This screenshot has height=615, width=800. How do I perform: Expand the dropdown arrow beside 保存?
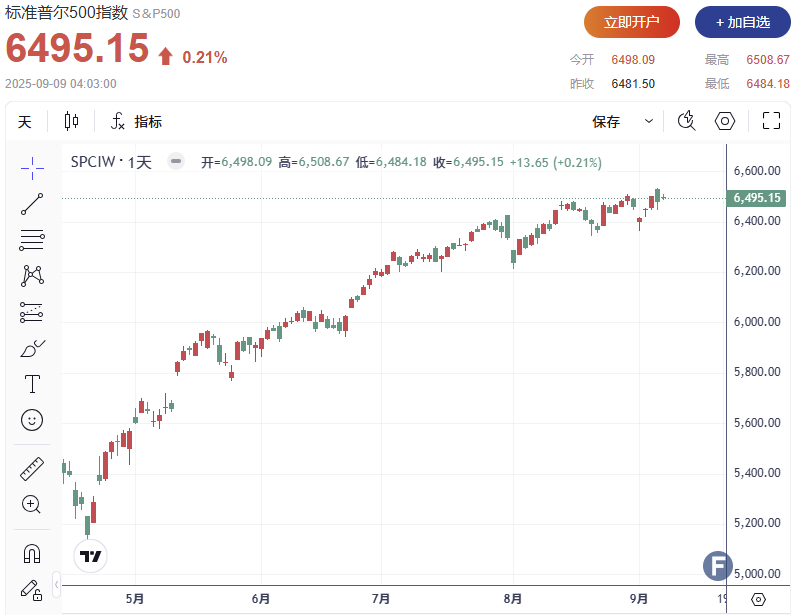pyautogui.click(x=649, y=122)
